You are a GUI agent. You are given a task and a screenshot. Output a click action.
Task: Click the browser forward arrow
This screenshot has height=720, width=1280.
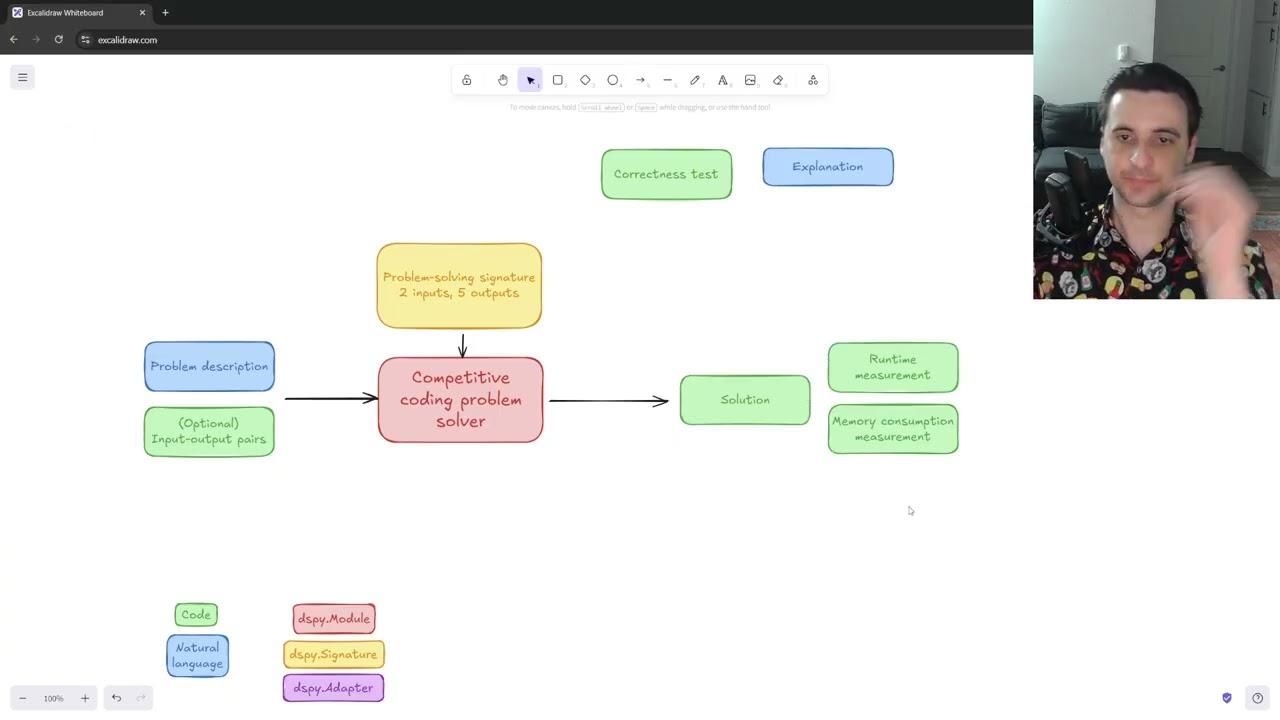pos(36,40)
